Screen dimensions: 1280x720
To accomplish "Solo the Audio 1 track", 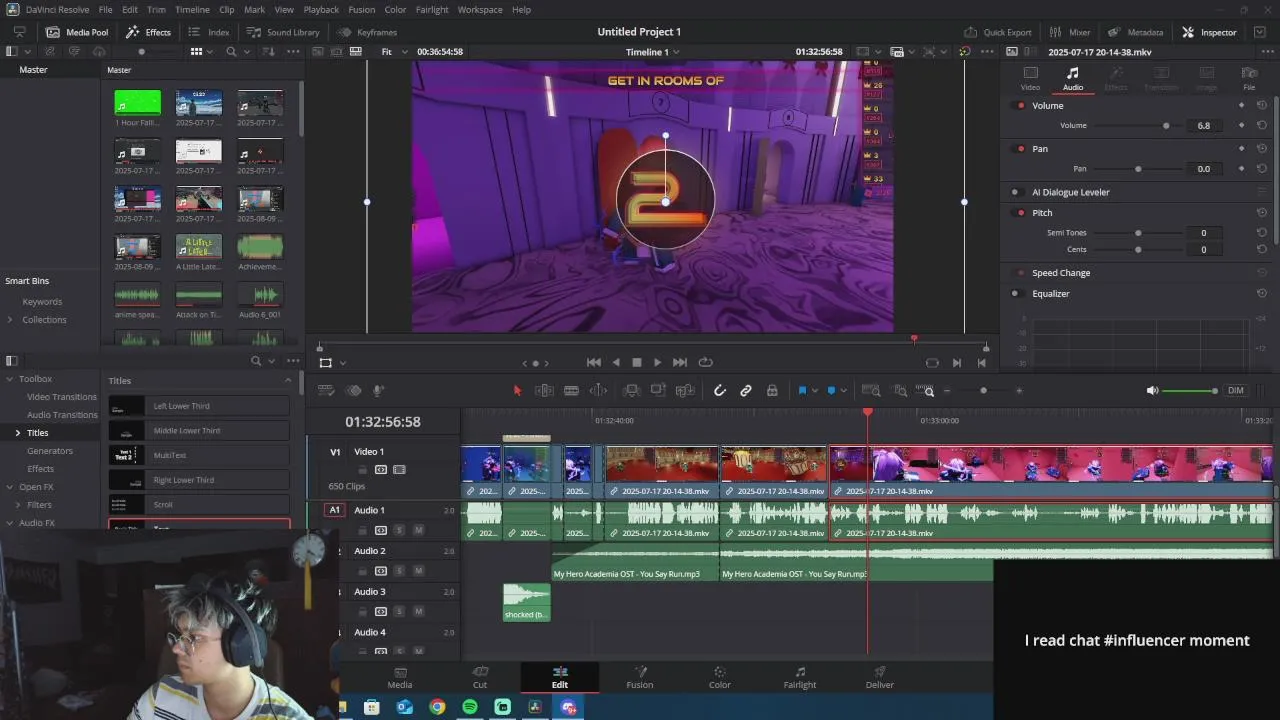I will [x=399, y=530].
